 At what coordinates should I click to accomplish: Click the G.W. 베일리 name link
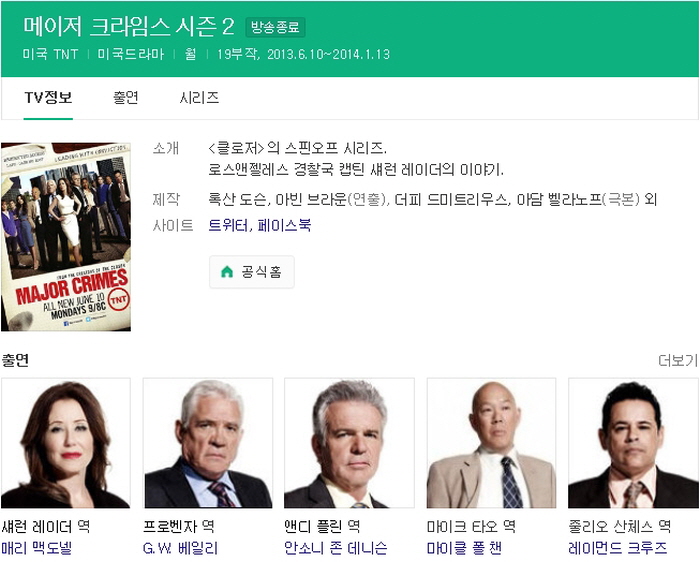pos(180,548)
